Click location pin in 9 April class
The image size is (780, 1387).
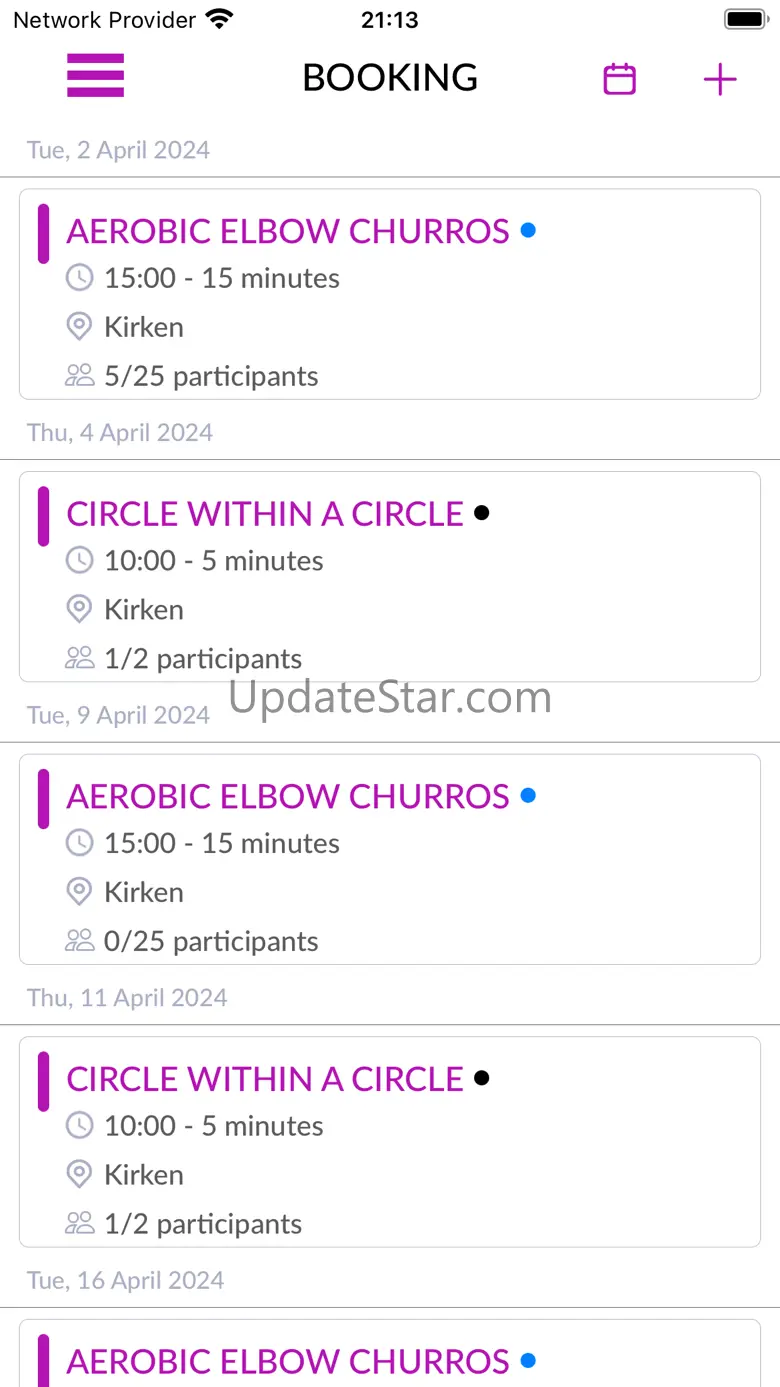[x=79, y=892]
